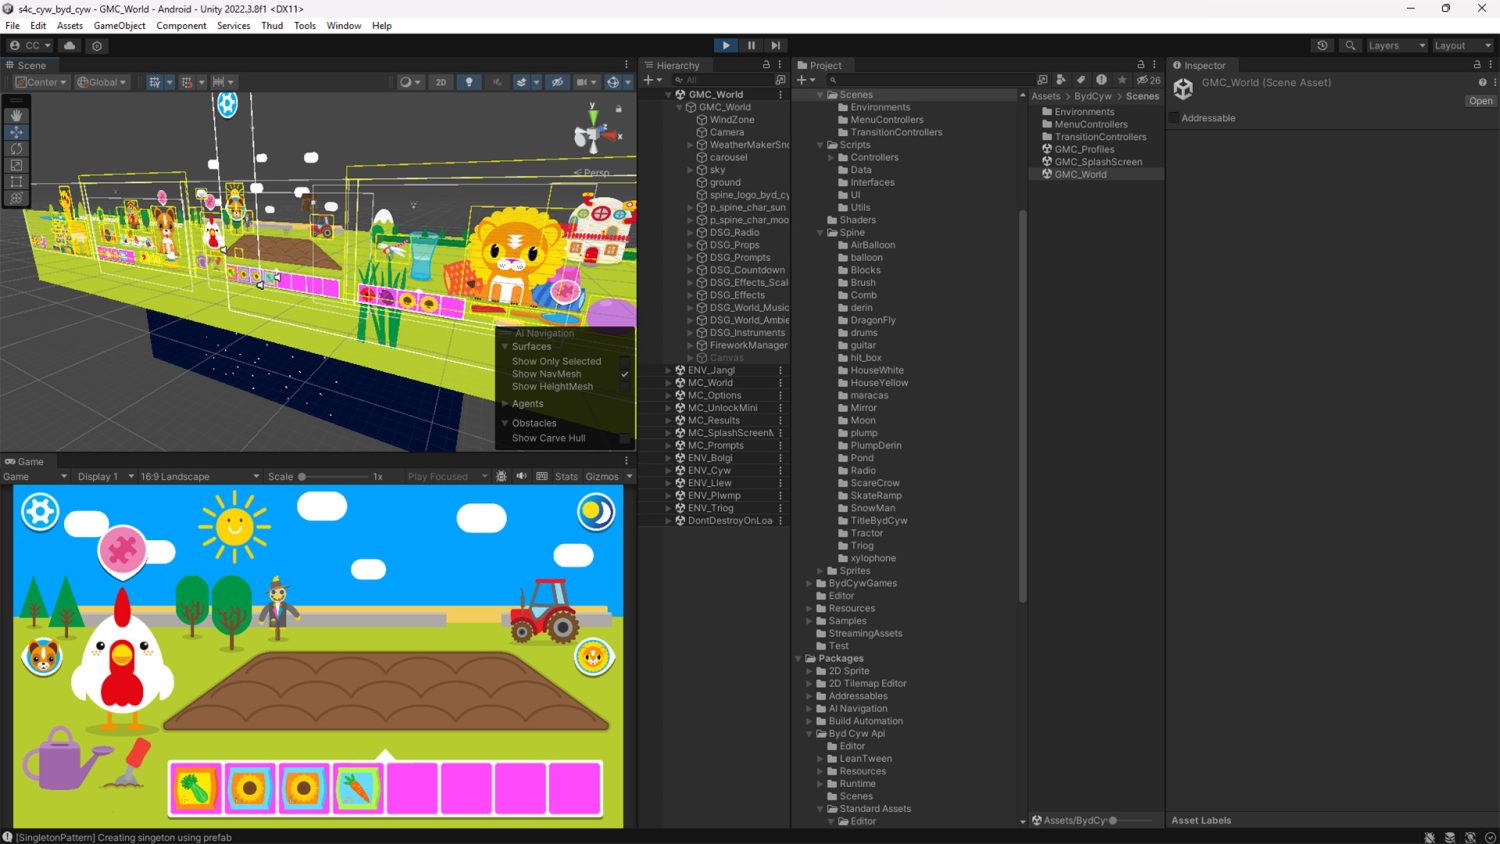Click the Open button in the Inspector

point(1480,100)
